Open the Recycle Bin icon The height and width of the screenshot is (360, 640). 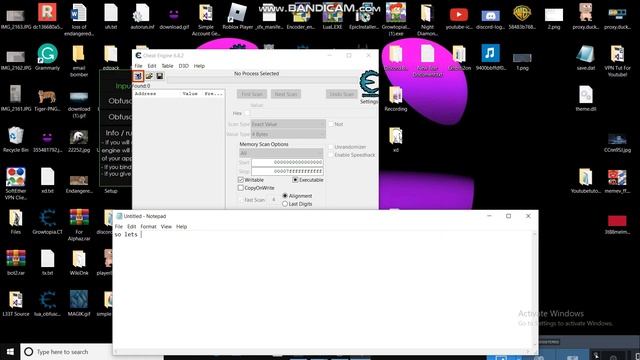click(x=16, y=139)
